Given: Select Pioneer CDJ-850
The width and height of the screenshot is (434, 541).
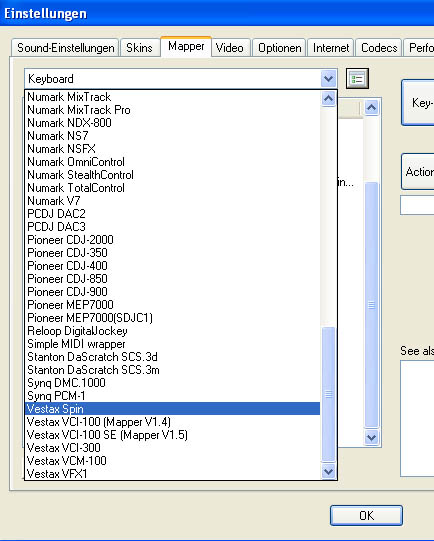Looking at the screenshot, I should (172, 279).
